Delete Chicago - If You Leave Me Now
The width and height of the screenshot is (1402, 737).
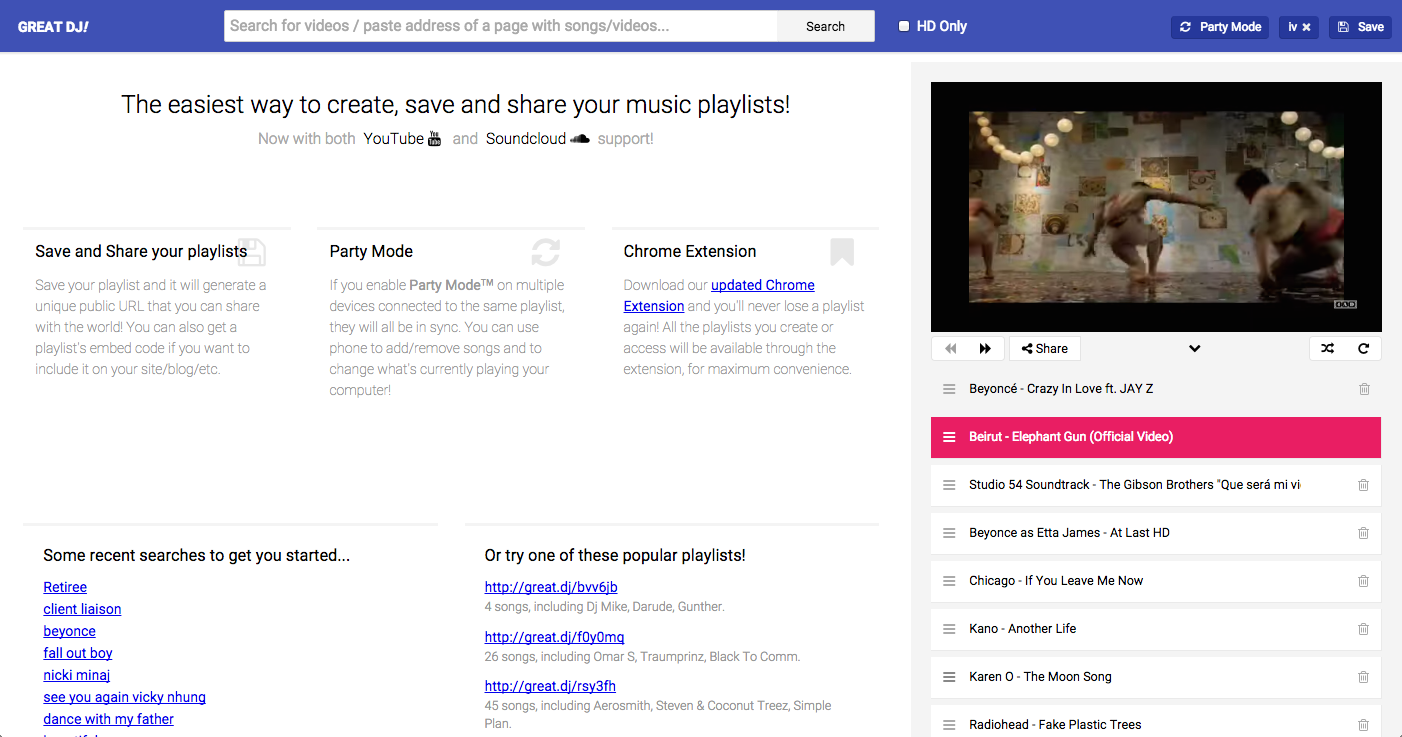1363,581
